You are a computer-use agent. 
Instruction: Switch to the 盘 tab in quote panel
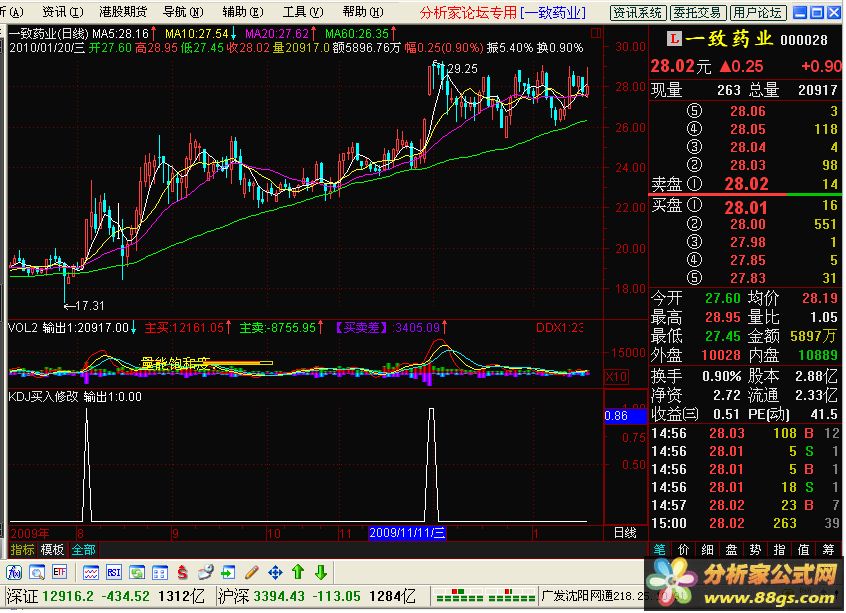click(x=731, y=549)
